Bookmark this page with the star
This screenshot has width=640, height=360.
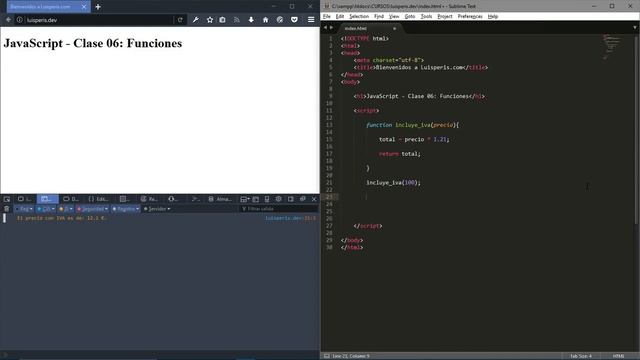[x=210, y=20]
